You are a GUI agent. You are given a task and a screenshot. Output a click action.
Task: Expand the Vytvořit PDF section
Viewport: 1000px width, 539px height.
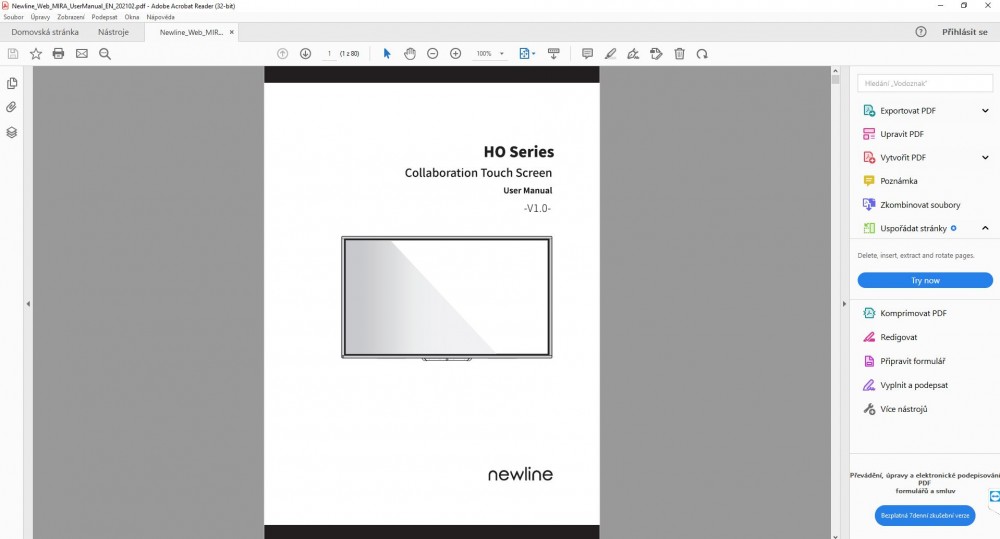[x=985, y=157]
